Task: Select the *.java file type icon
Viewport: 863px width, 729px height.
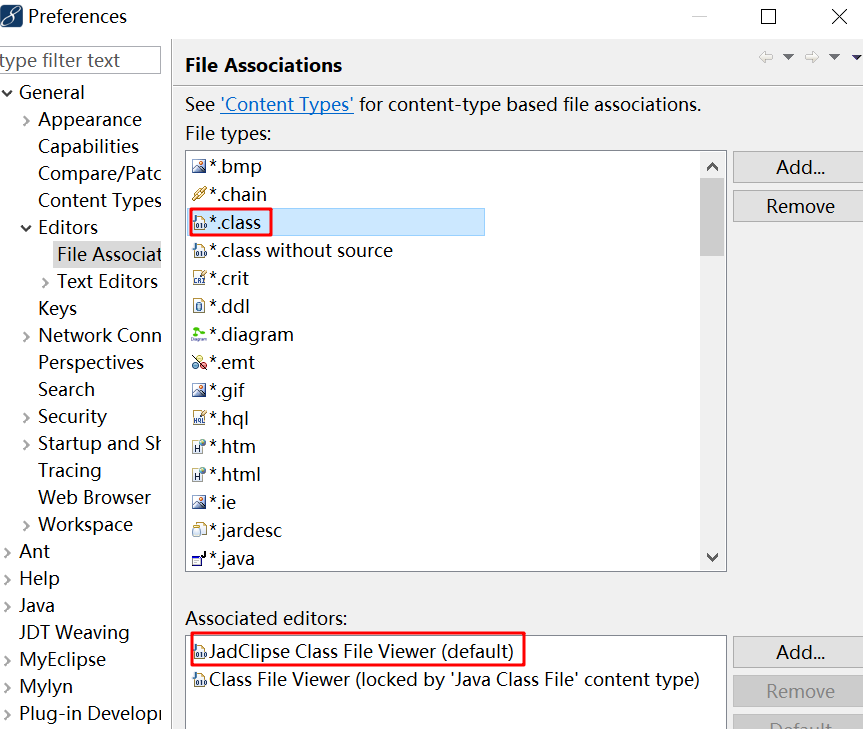Action: point(199,558)
